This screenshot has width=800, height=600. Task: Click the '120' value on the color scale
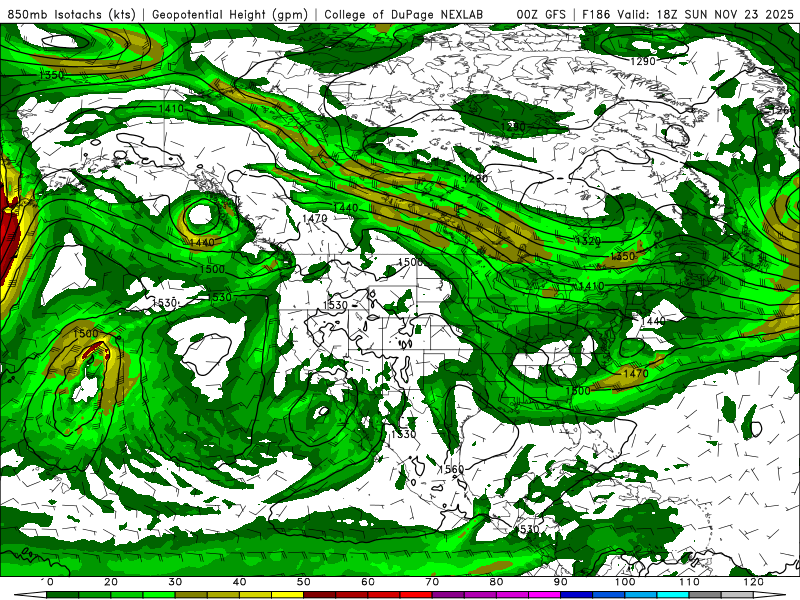(x=754, y=582)
